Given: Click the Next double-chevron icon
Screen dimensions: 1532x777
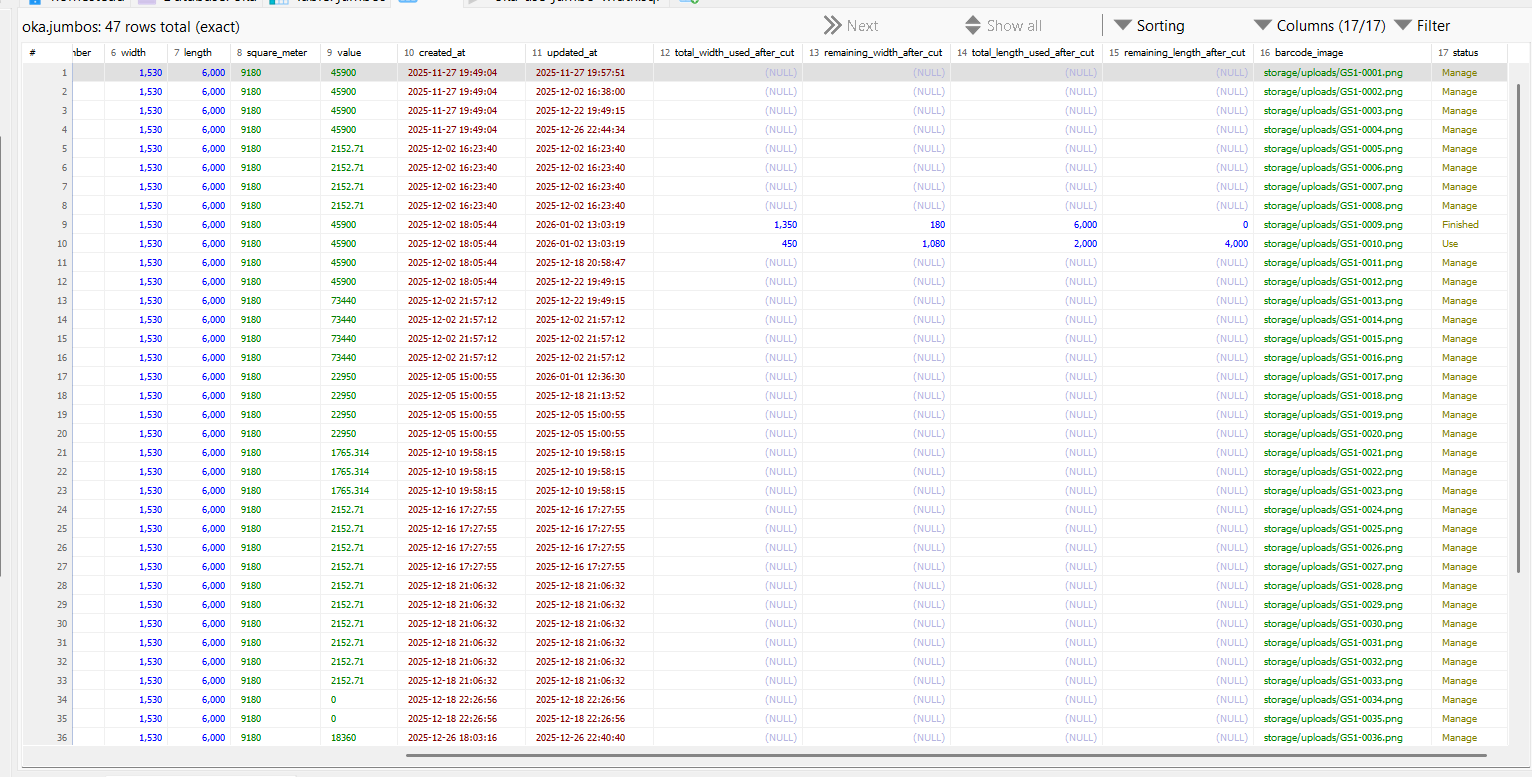Looking at the screenshot, I should tap(832, 26).
